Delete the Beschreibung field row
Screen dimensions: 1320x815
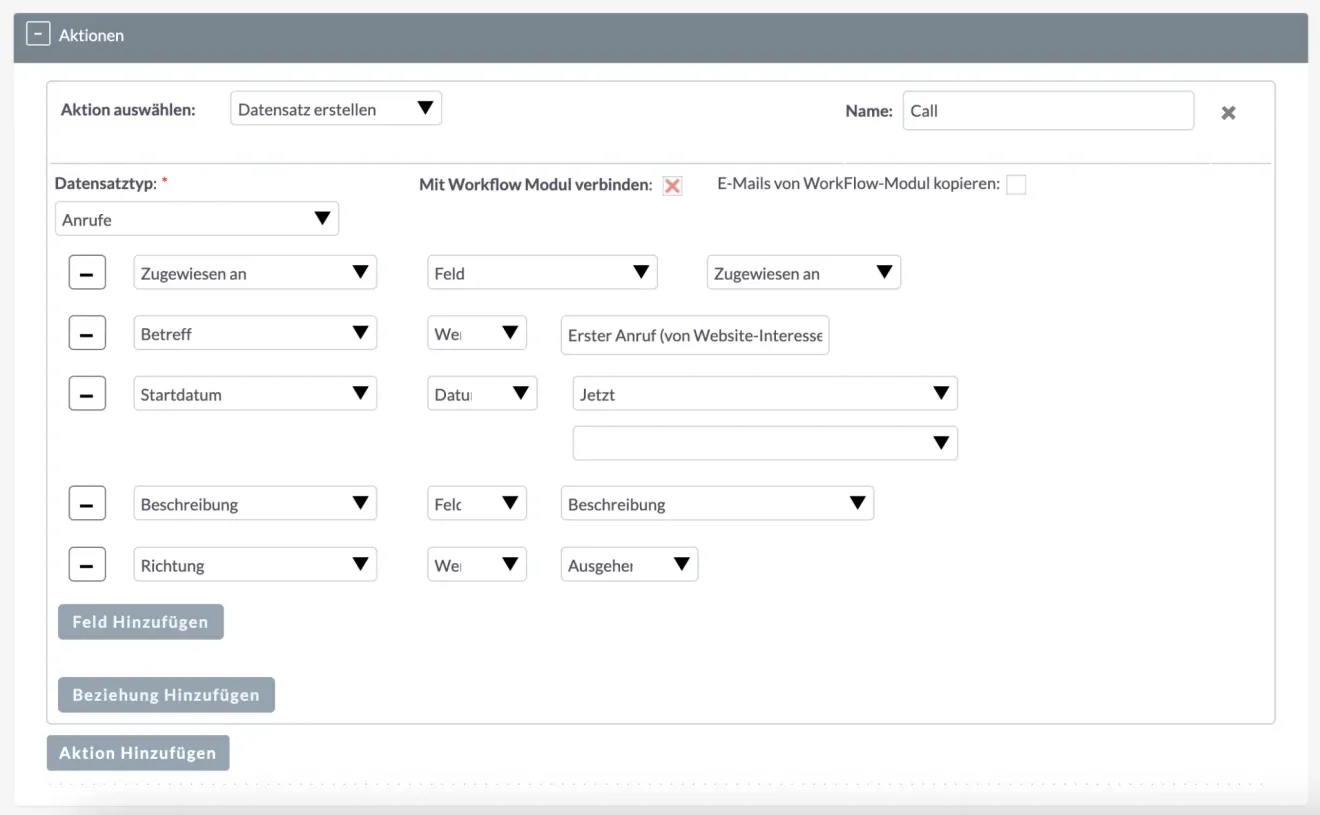tap(87, 504)
